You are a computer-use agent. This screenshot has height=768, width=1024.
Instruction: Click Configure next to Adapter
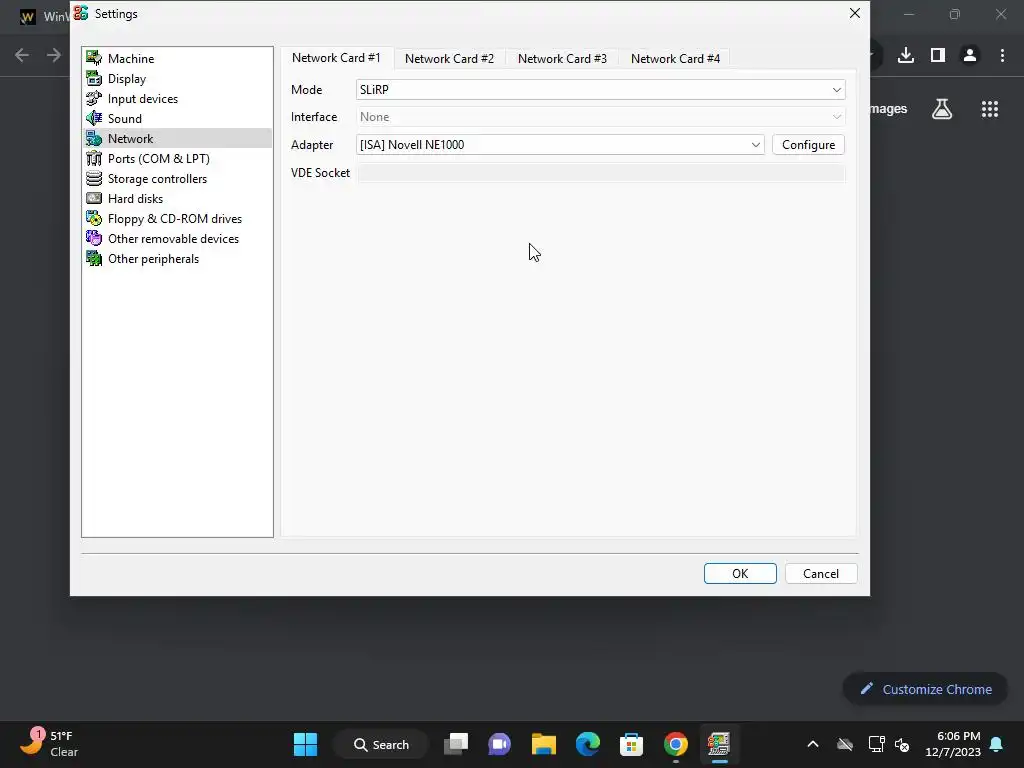(x=808, y=144)
